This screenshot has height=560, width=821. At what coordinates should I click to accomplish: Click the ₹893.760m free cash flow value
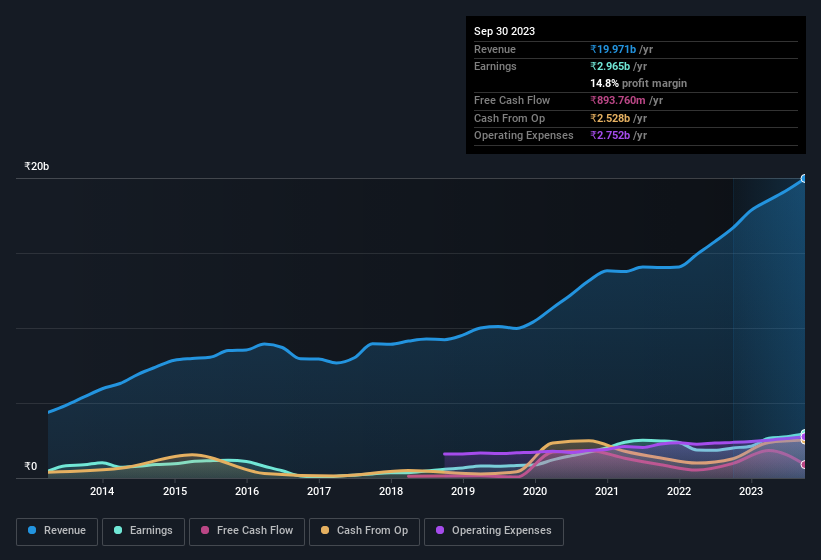618,100
